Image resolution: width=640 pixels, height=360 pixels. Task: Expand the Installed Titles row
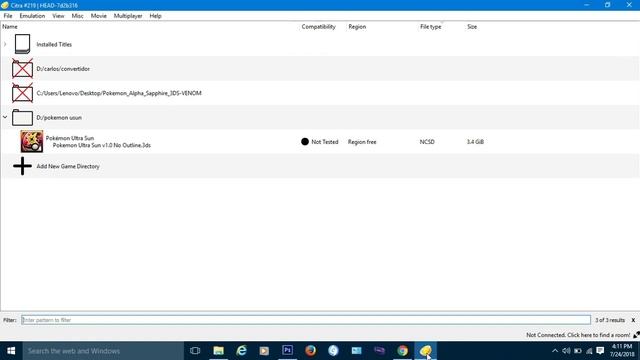pyautogui.click(x=5, y=44)
